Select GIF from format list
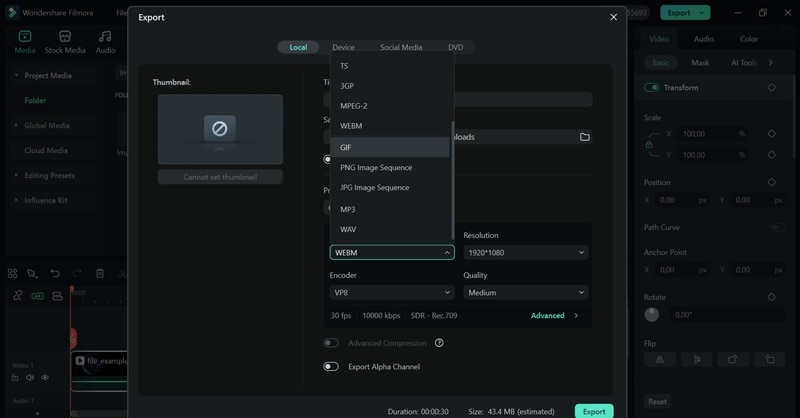800x418 pixels. [390, 147]
